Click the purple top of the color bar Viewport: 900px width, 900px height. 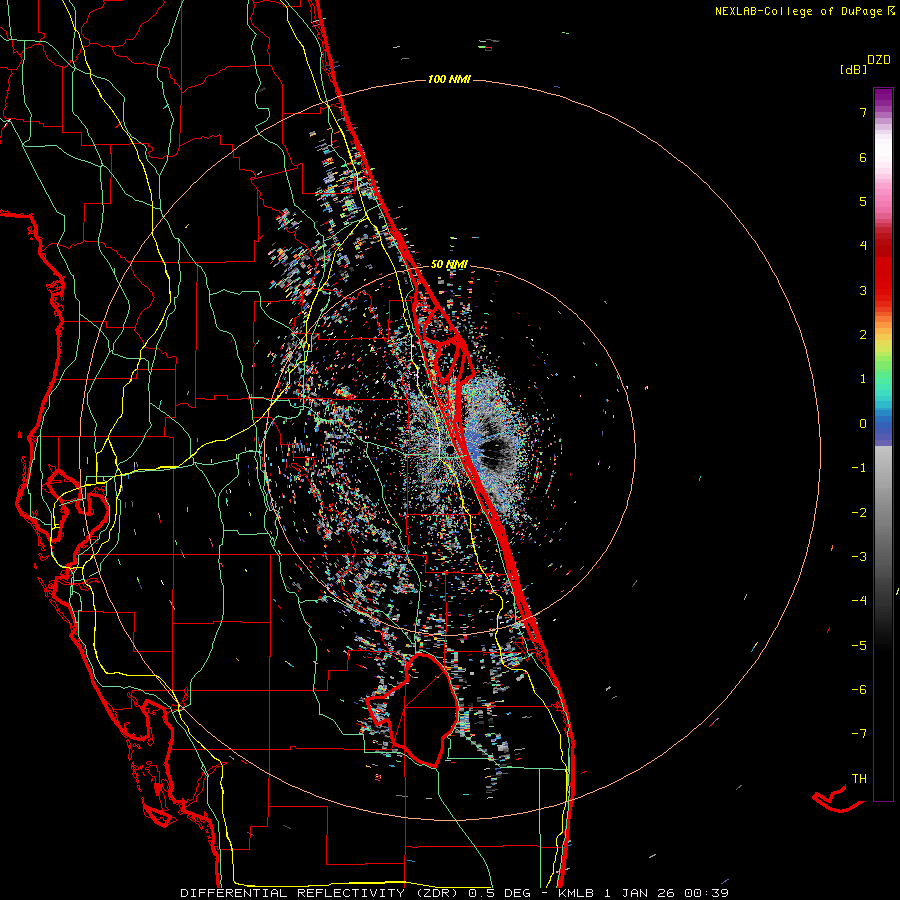click(883, 98)
